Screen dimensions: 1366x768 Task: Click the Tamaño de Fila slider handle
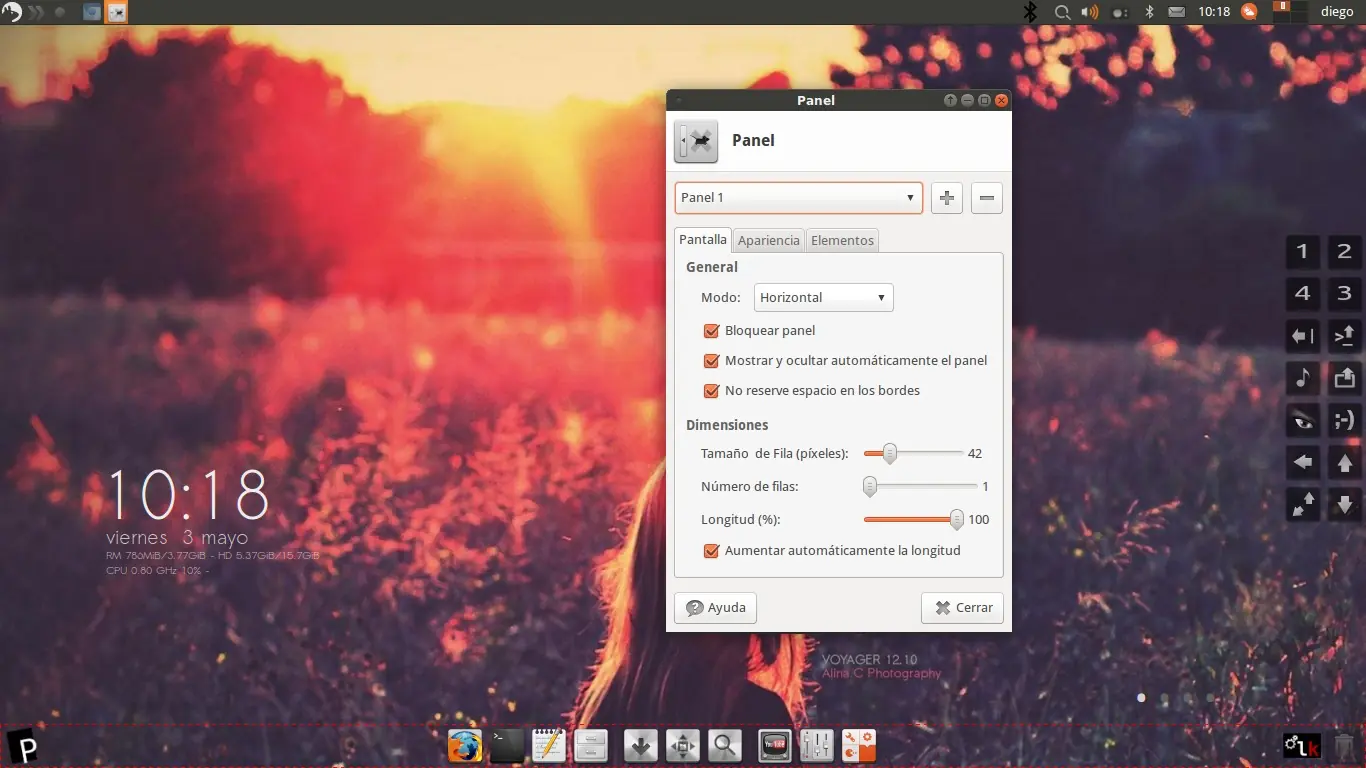click(x=889, y=454)
